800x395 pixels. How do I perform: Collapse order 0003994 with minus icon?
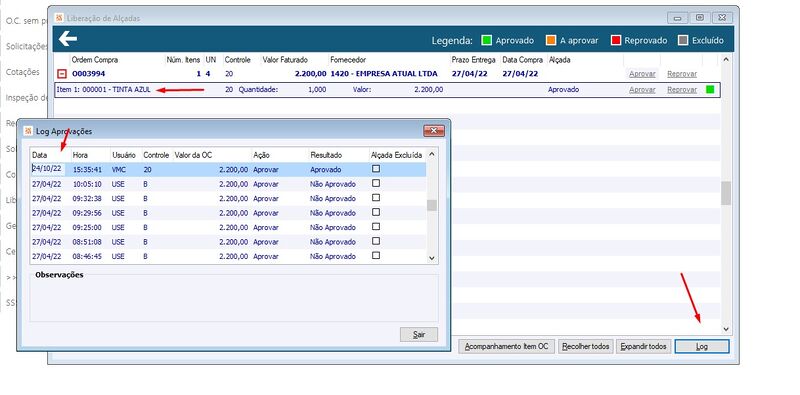click(62, 74)
